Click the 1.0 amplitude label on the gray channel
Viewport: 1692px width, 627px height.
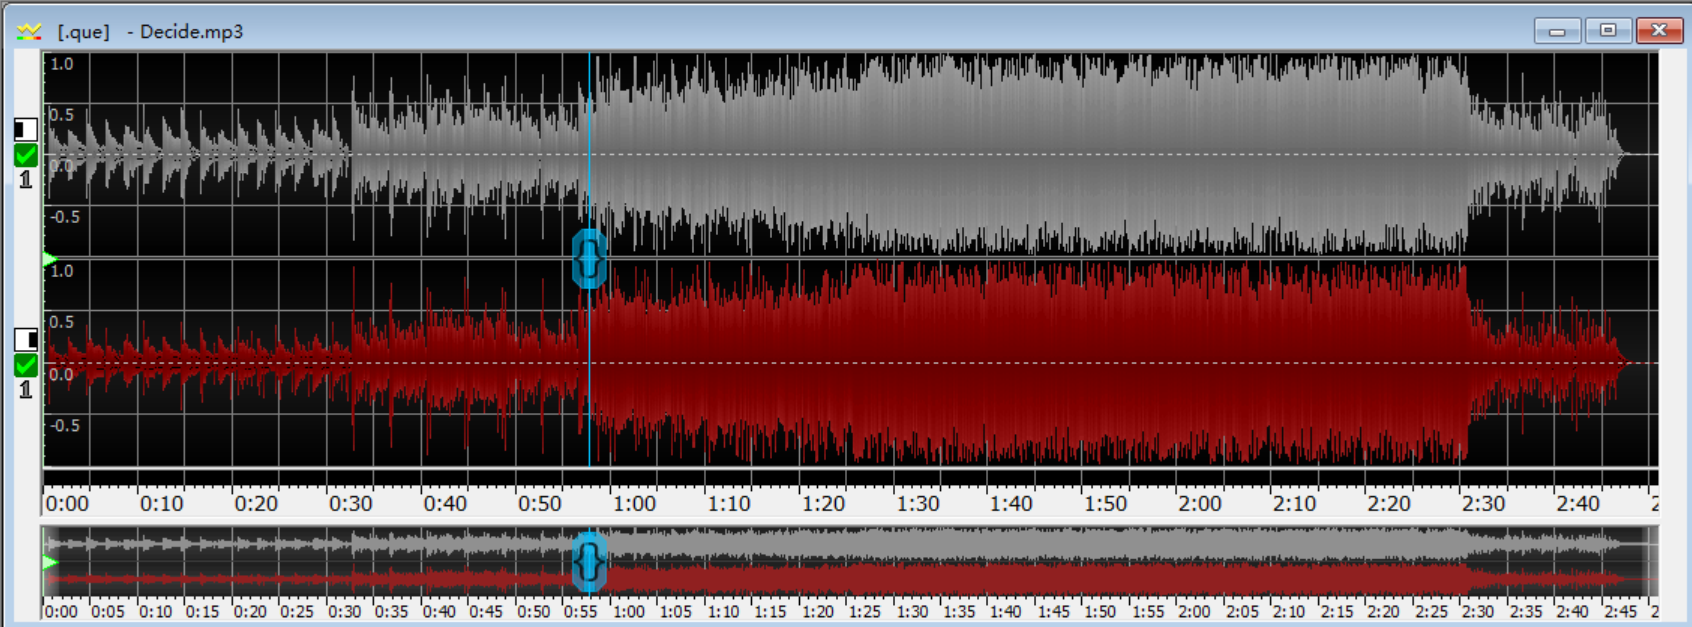coord(62,64)
